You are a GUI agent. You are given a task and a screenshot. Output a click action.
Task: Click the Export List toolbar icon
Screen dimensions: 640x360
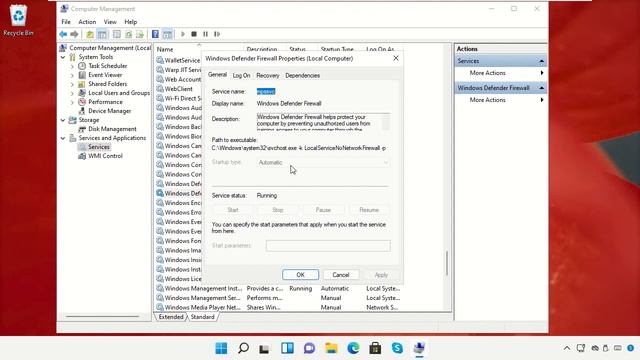click(140, 34)
